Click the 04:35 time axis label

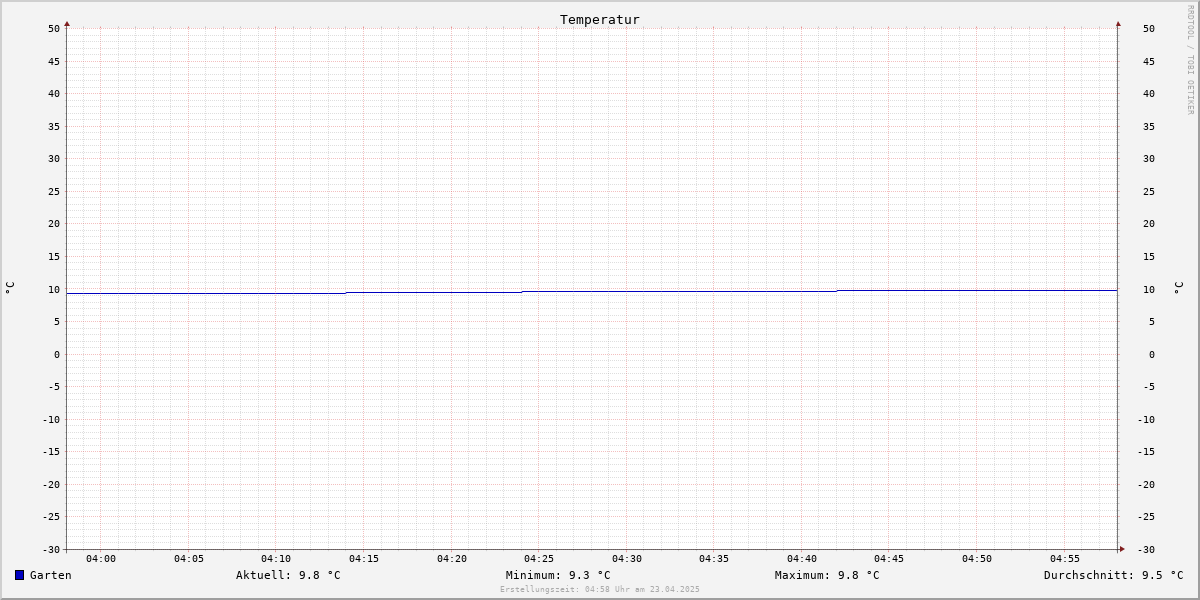(x=714, y=558)
